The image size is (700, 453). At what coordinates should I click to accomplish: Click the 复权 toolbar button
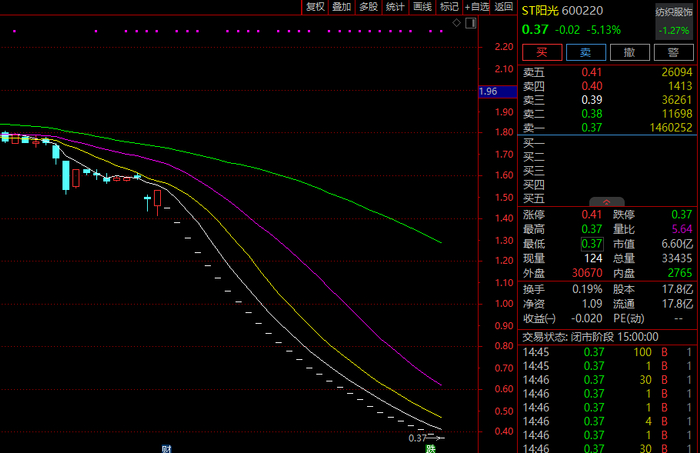315,7
